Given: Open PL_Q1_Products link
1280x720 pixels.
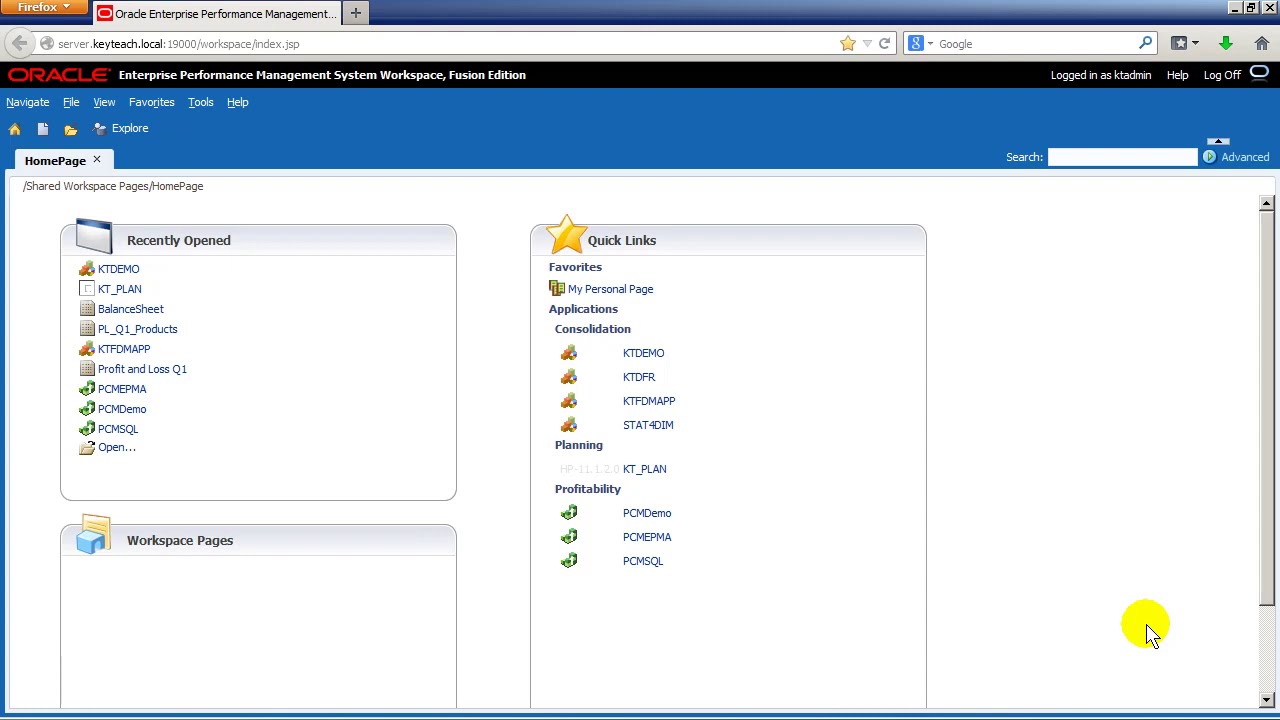Looking at the screenshot, I should point(138,329).
